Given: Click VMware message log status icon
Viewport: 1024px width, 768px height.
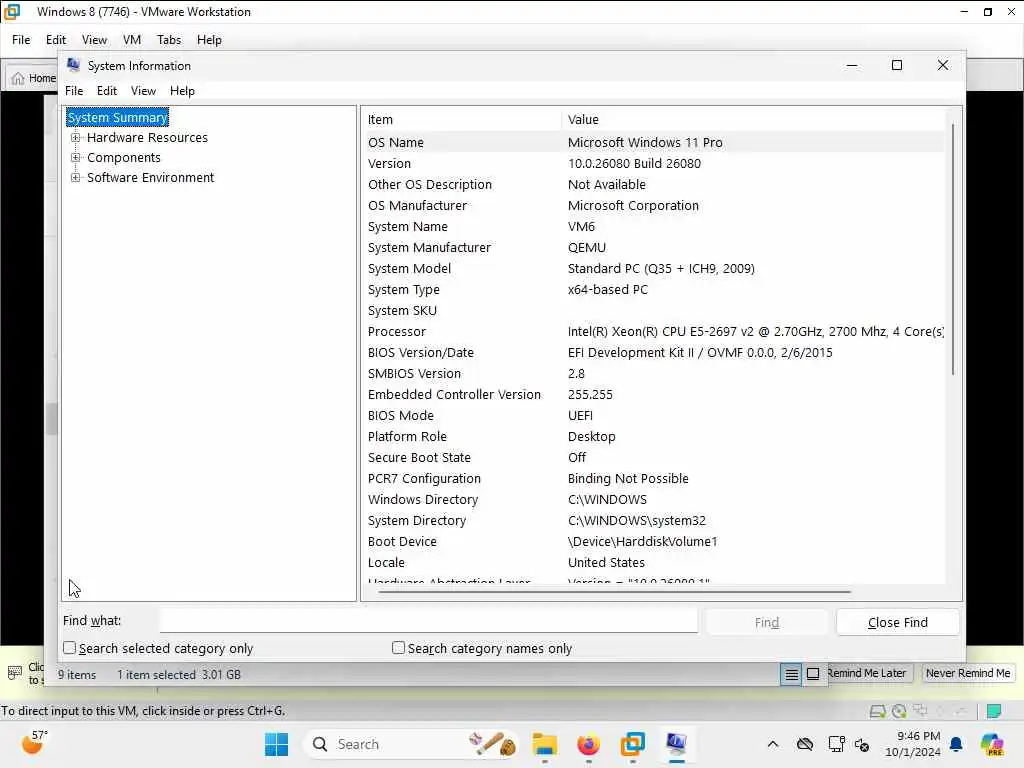Looking at the screenshot, I should [994, 711].
